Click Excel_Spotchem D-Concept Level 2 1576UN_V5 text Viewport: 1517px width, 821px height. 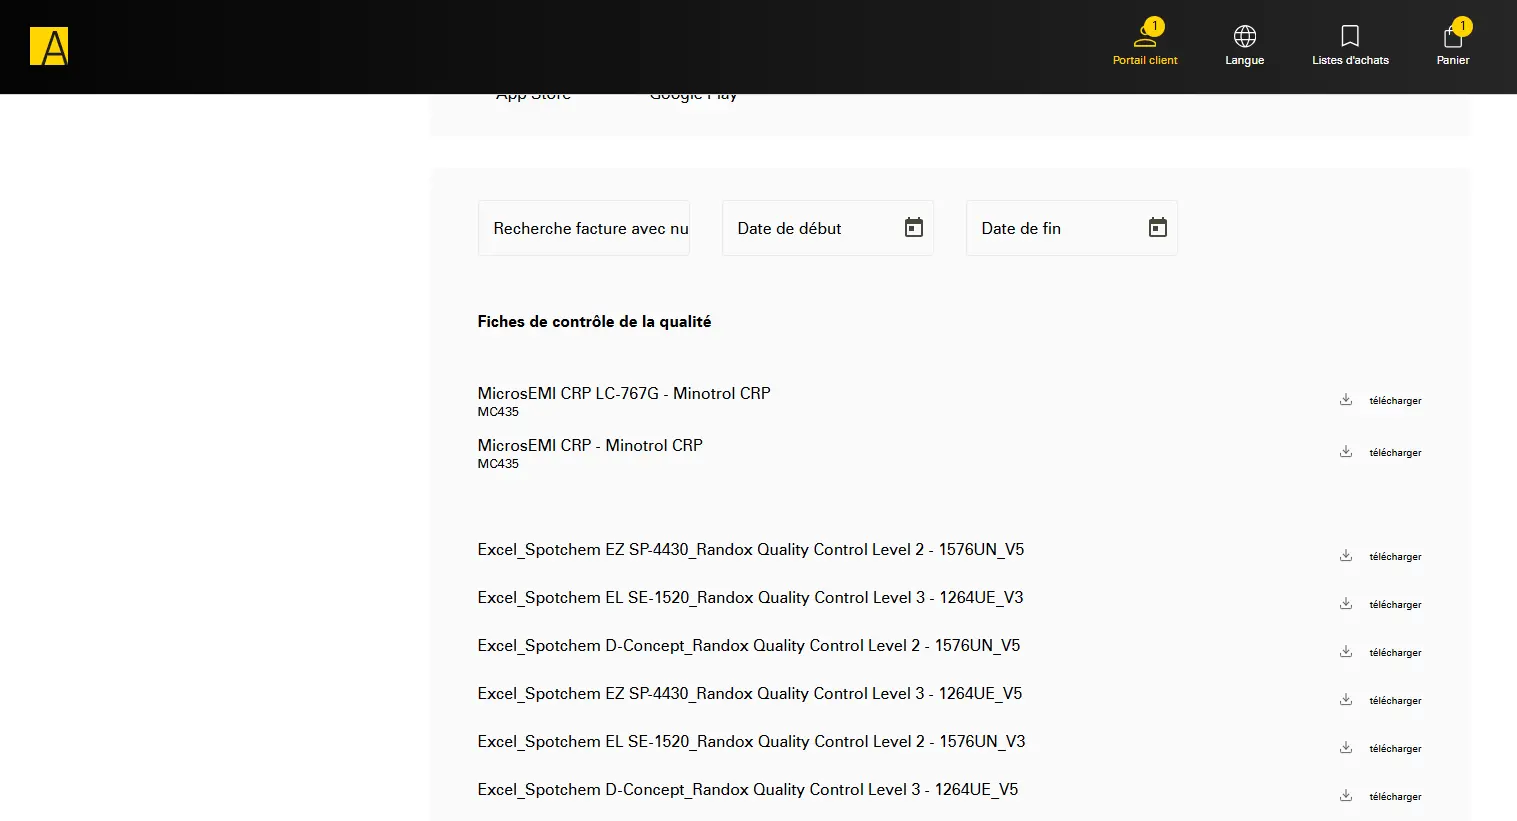coord(749,645)
